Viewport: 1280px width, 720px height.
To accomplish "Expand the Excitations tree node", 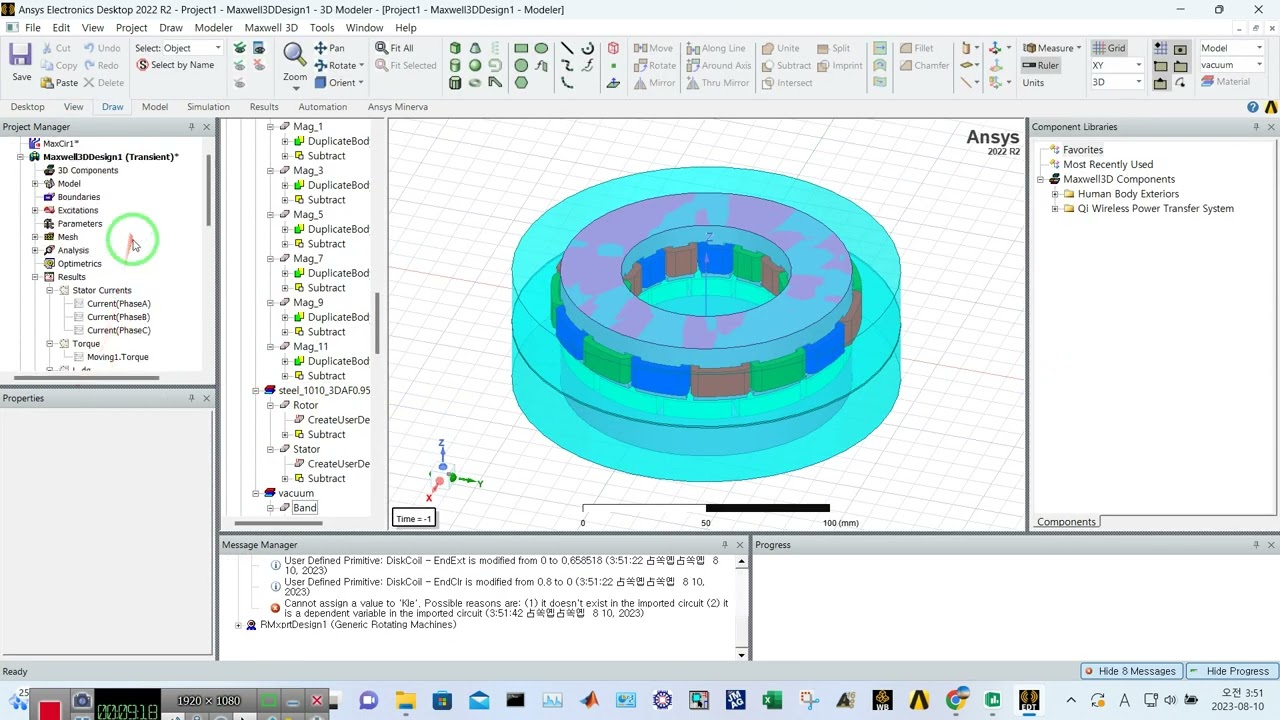I will click(35, 211).
